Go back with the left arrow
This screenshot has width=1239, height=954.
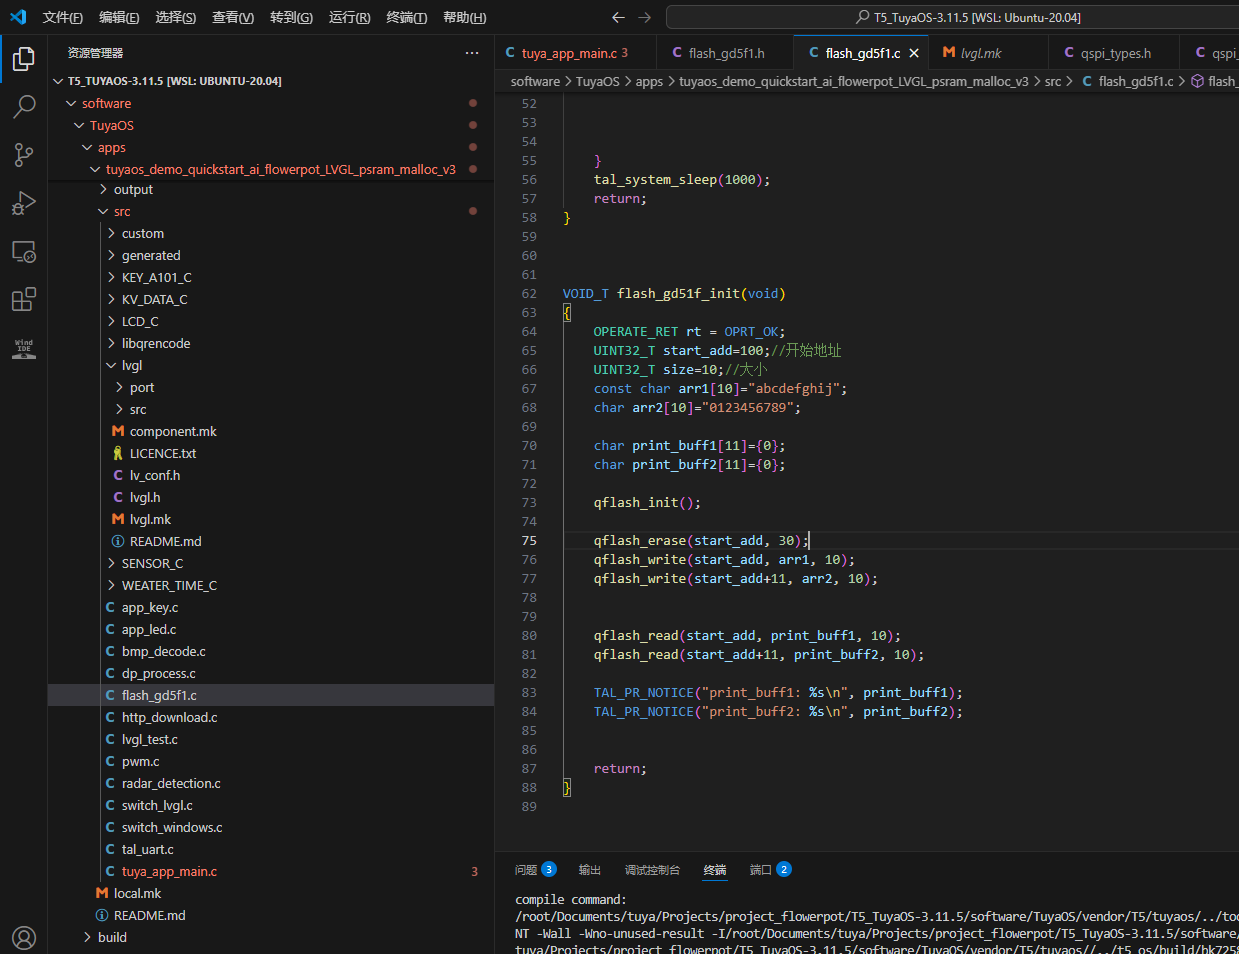click(618, 17)
